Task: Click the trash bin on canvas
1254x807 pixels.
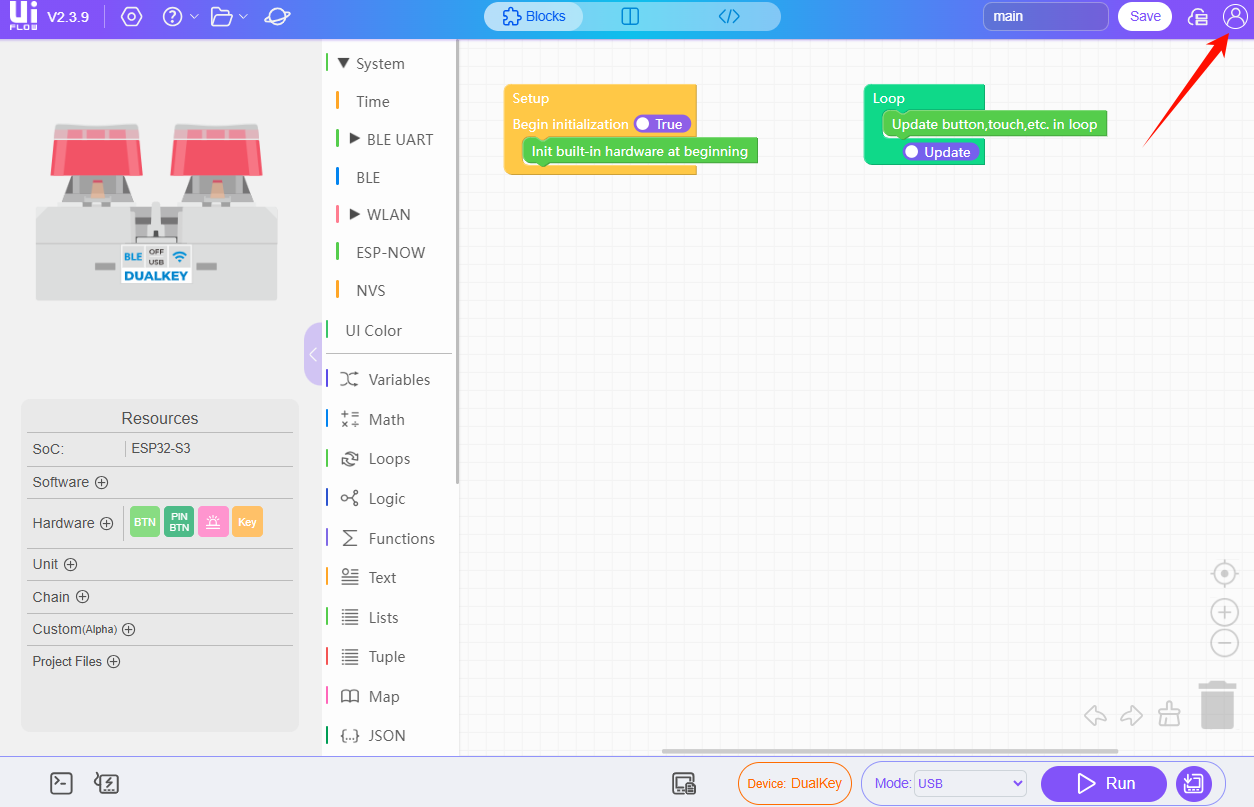Action: 1217,705
